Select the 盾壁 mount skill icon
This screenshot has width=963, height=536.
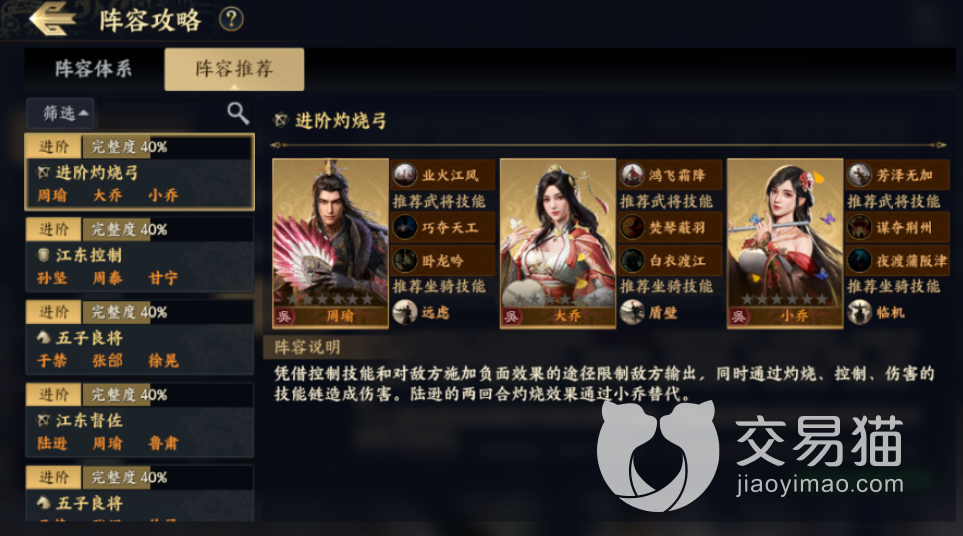pos(632,313)
